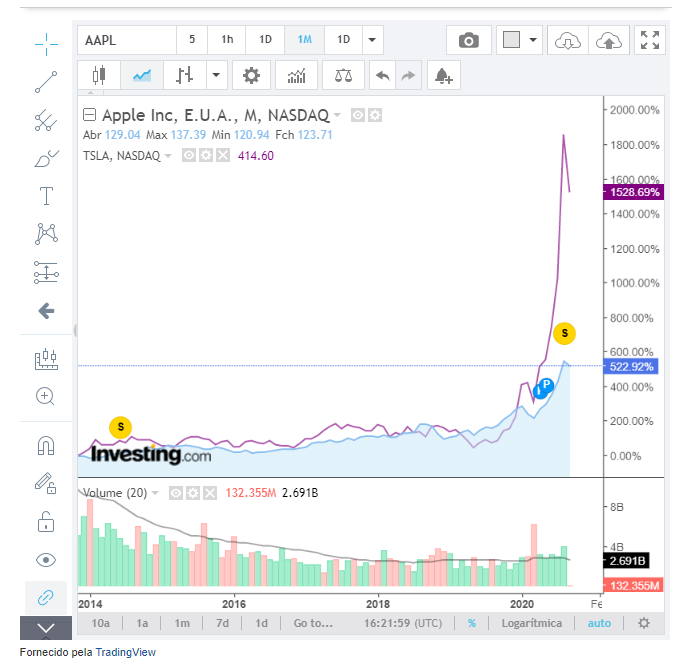
Task: Enter fullscreen mode with expand icon
Action: pyautogui.click(x=650, y=40)
